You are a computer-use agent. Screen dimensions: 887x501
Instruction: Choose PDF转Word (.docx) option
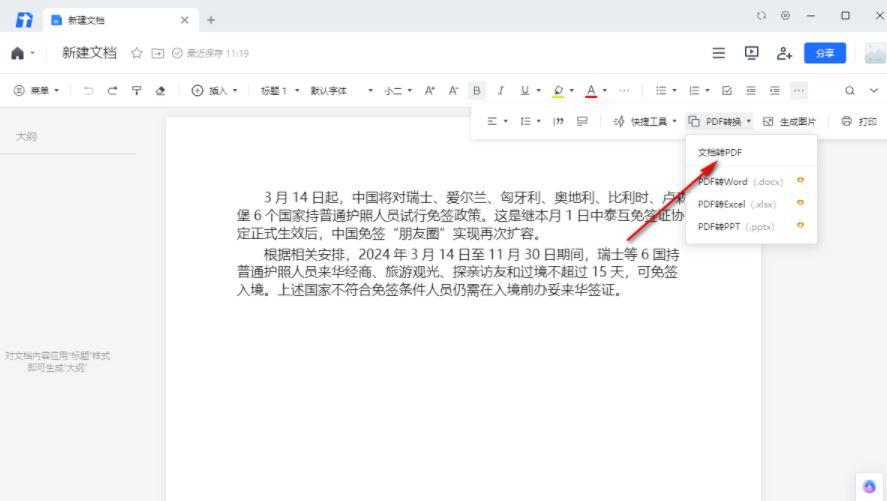click(x=740, y=181)
